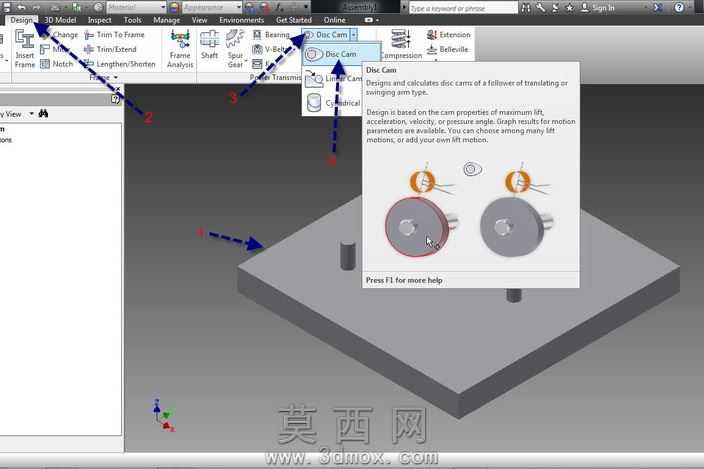The height and width of the screenshot is (469, 704).
Task: Click the wrench key icon in title bar
Action: point(541,8)
